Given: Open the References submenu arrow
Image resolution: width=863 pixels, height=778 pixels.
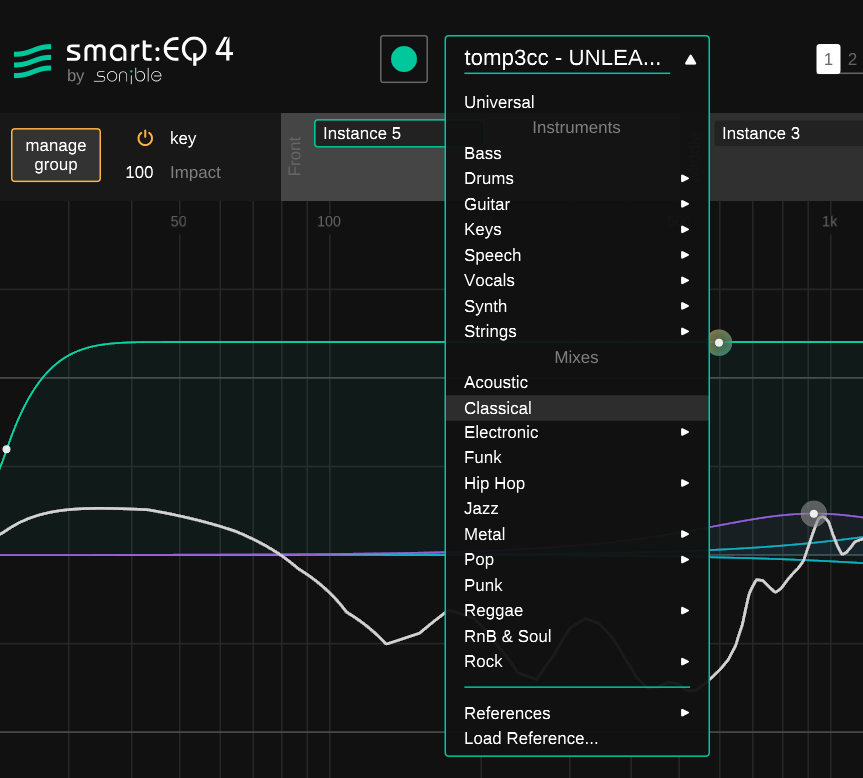Looking at the screenshot, I should click(x=685, y=713).
